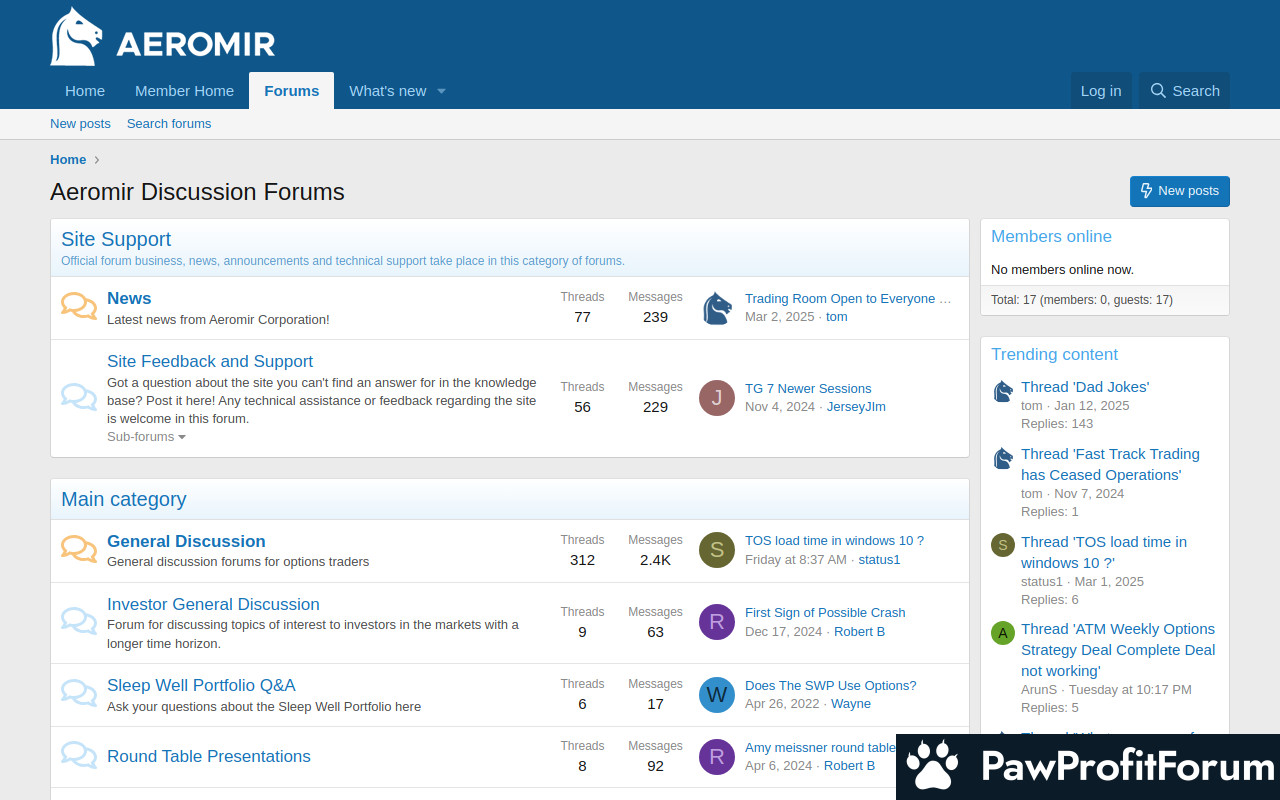Open the News forum speech-bubble icon
Screen dimensions: 1280x800
pos(79,305)
